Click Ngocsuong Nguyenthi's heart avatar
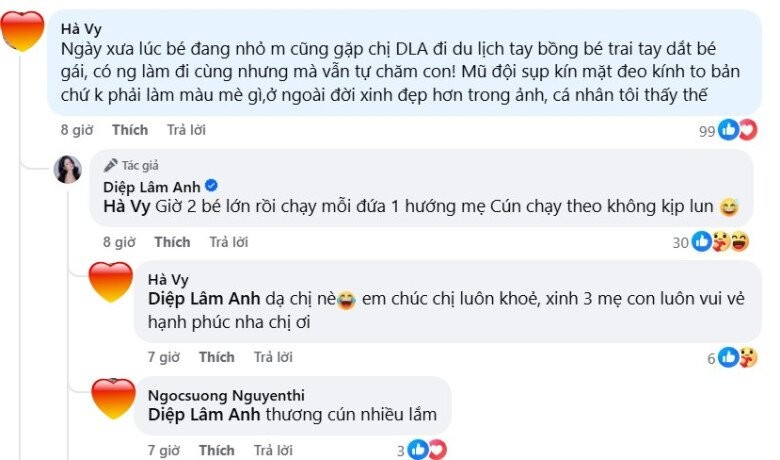 coord(111,399)
